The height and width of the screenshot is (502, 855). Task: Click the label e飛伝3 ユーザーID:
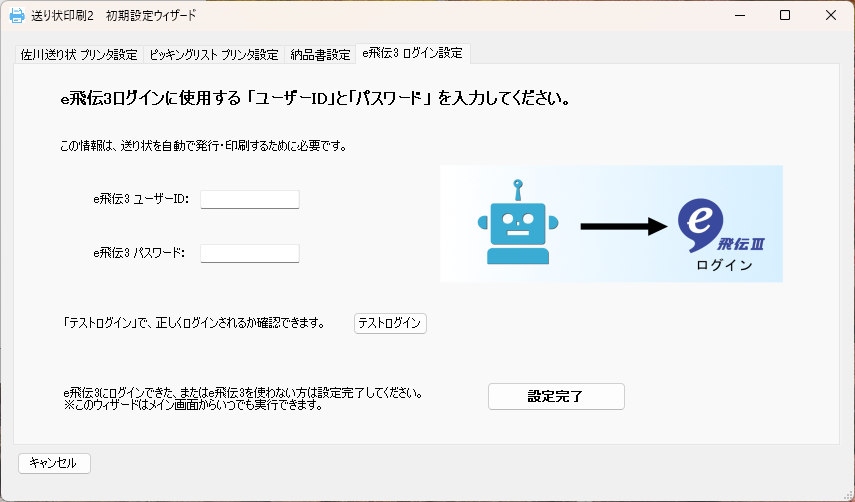[x=141, y=199]
